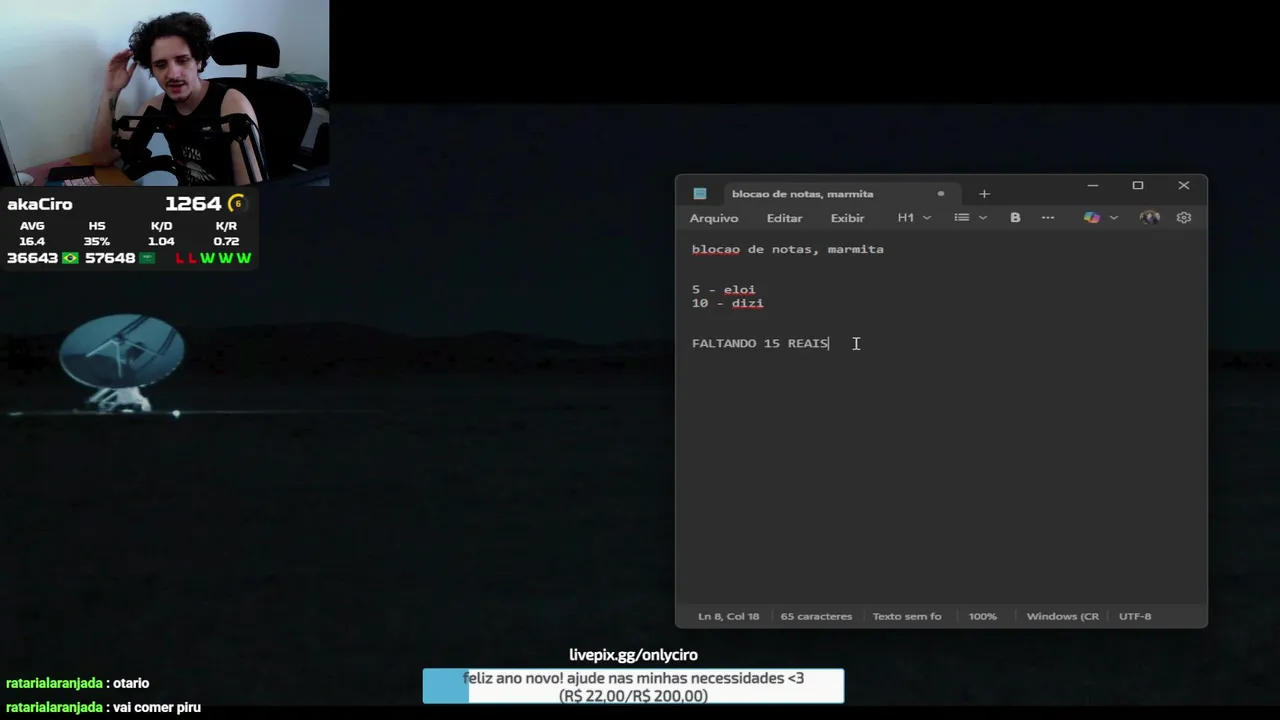Viewport: 1280px width, 720px height.
Task: Click the 'blocao de notas, marmita' heading line
Action: pos(788,249)
